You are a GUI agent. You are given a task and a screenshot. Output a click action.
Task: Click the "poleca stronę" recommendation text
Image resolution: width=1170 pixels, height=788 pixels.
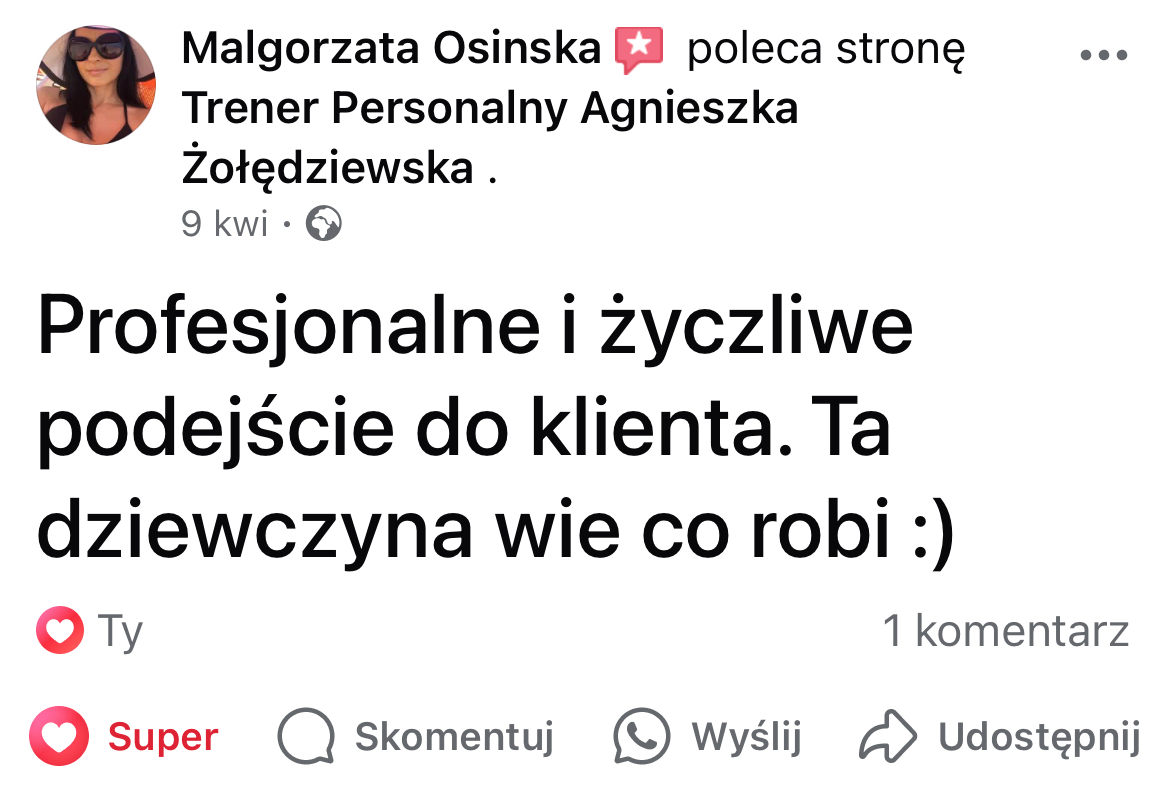pos(825,50)
